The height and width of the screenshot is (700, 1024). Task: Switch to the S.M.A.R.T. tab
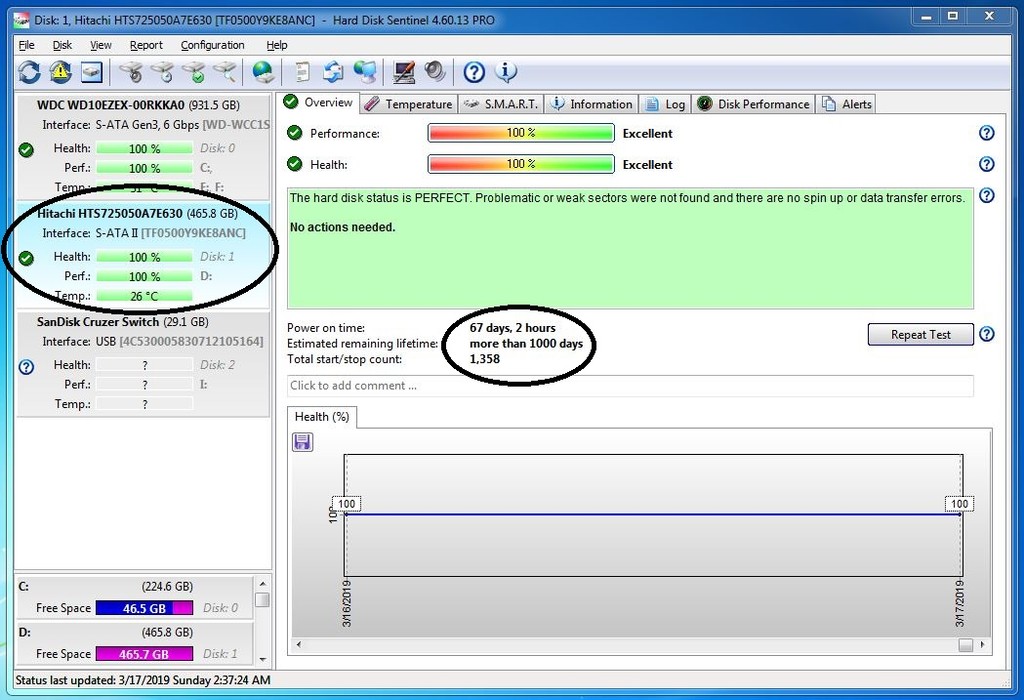[x=501, y=104]
